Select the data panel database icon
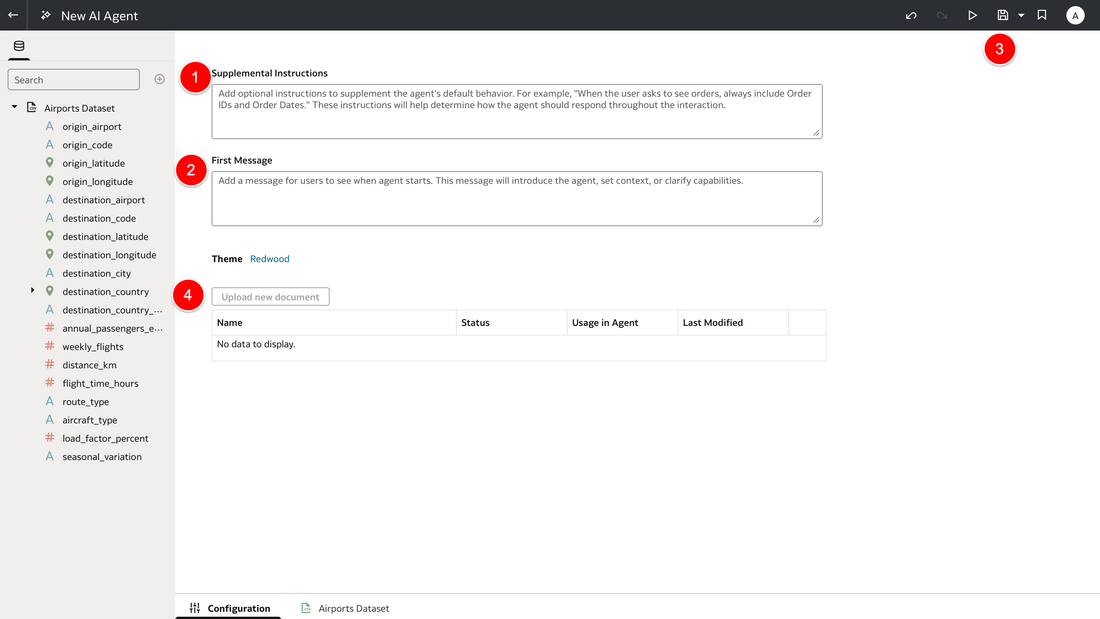The height and width of the screenshot is (619, 1100). tap(19, 46)
